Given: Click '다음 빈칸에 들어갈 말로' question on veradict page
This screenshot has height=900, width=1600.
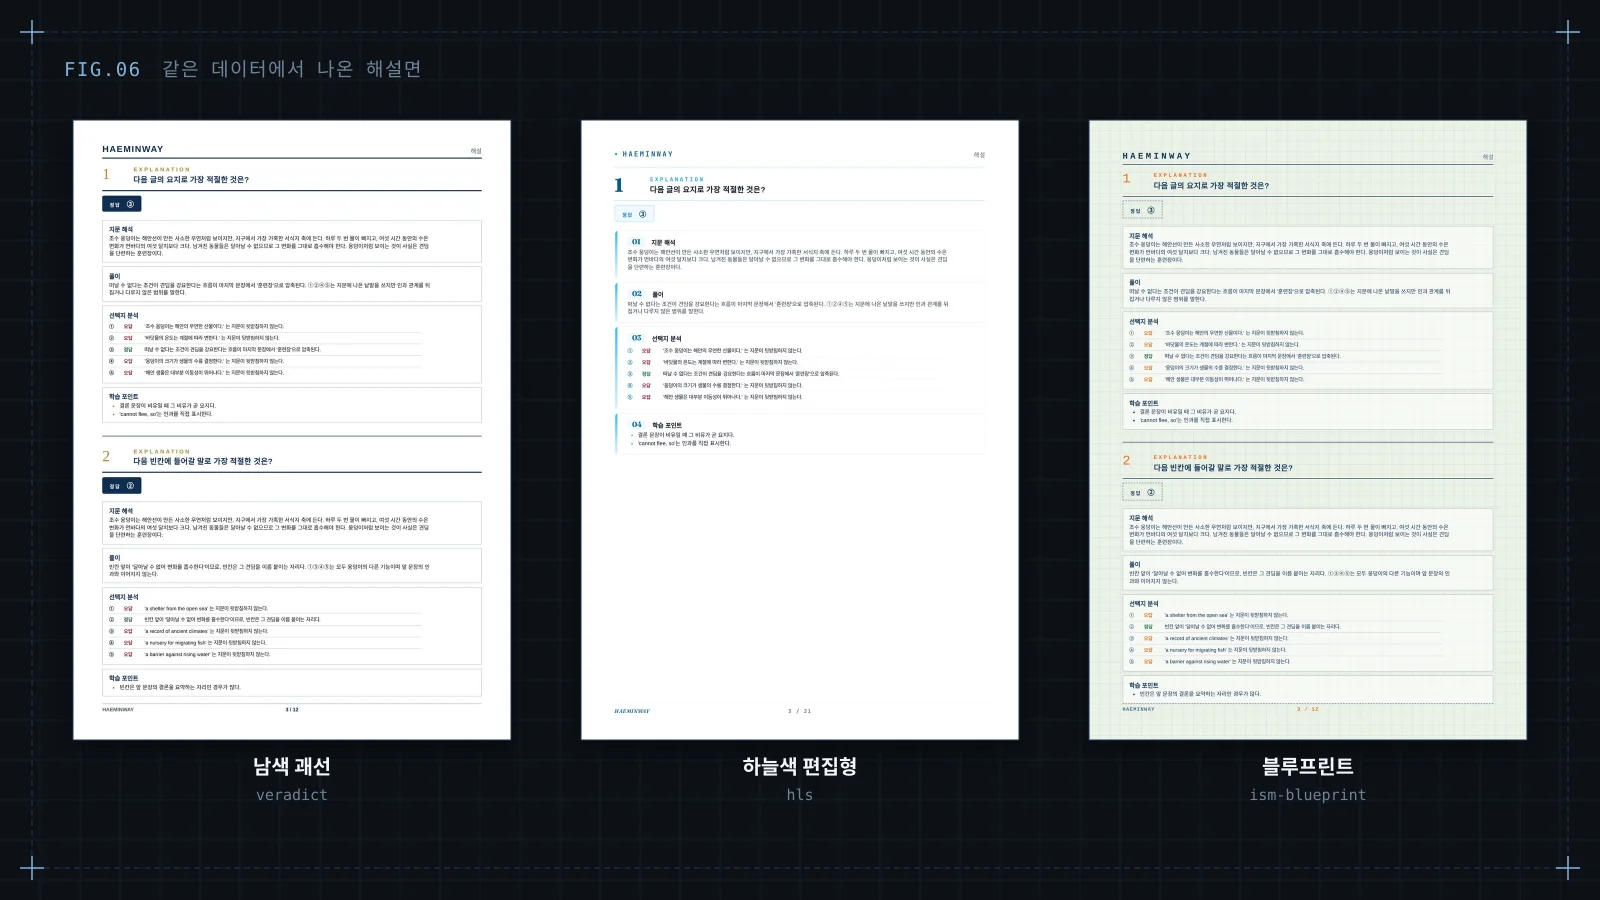Looking at the screenshot, I should pos(203,462).
